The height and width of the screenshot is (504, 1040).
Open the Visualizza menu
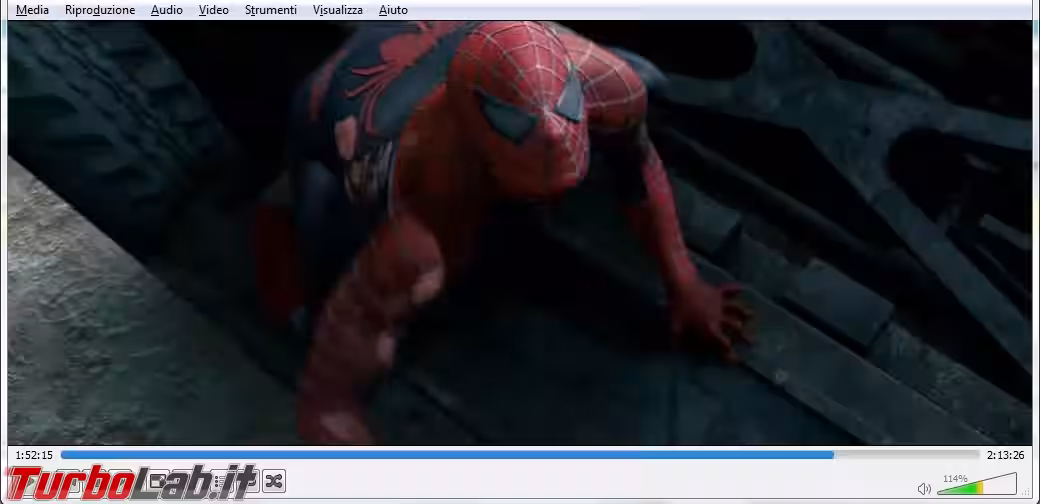tap(338, 10)
